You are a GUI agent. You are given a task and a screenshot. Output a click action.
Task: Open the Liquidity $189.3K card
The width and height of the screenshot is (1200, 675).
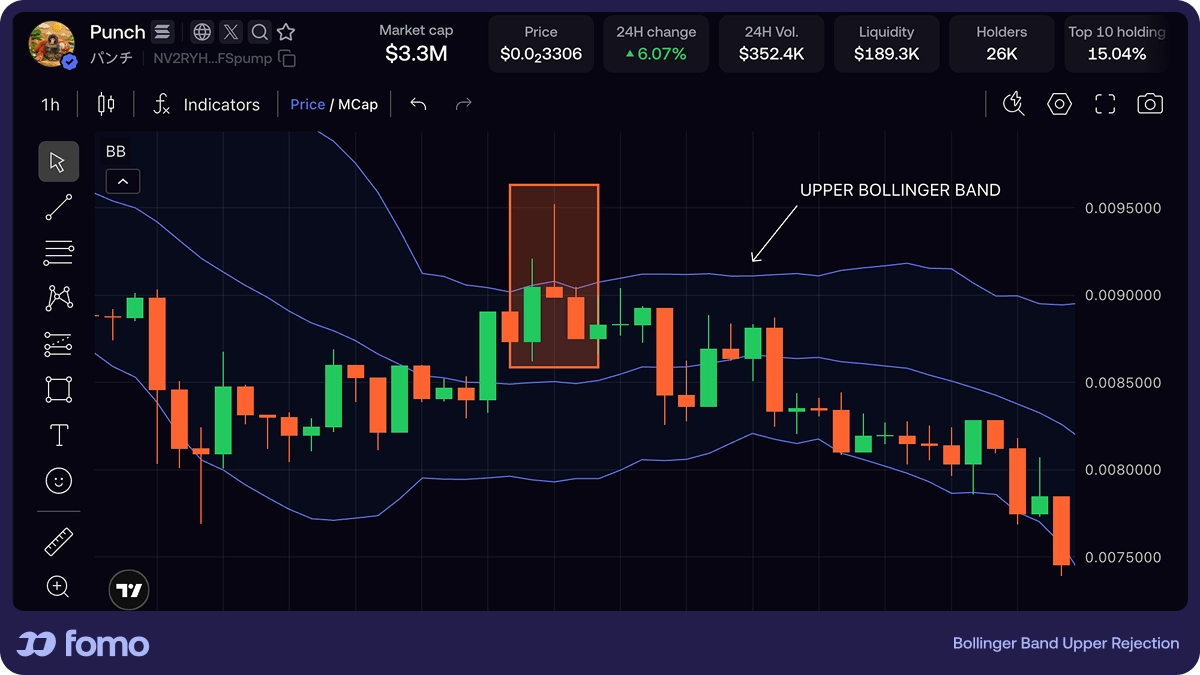click(886, 44)
